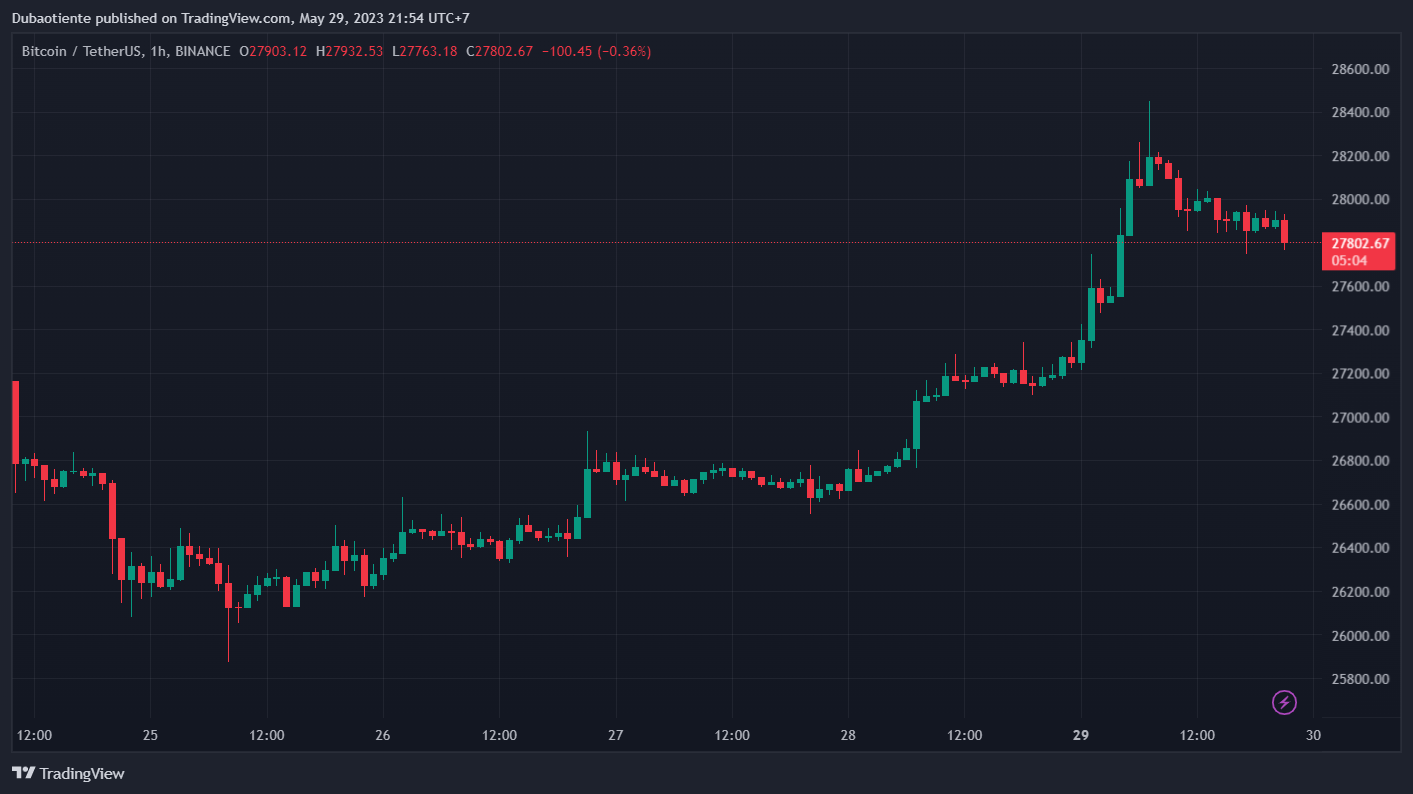Viewport: 1413px width, 794px height.
Task: Click the 05:04 candle countdown timer
Action: [1346, 260]
